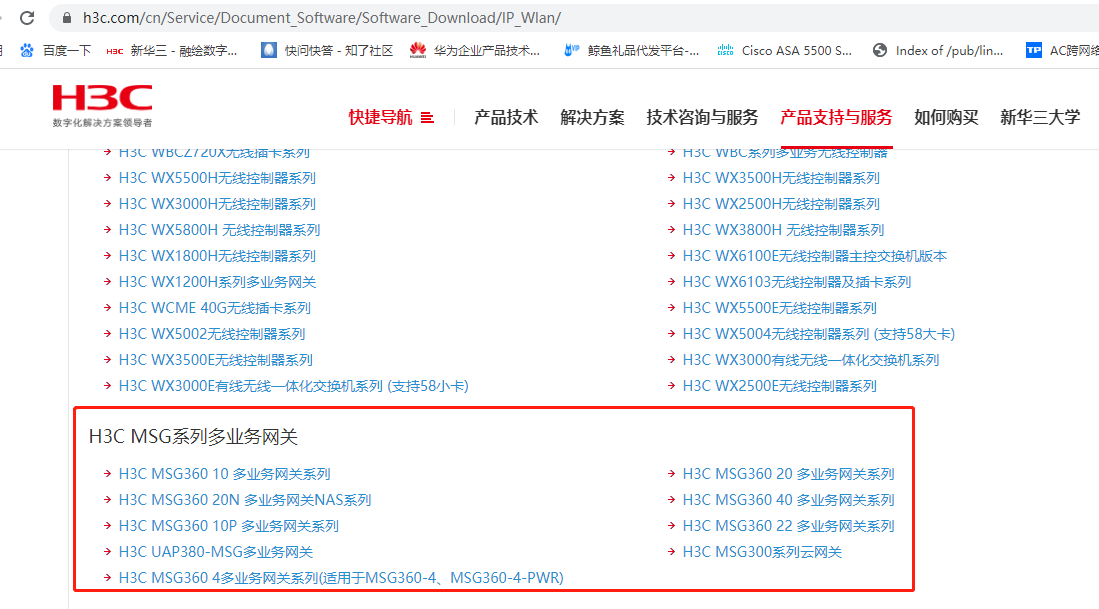
Task: Open the 百度一下 bookmark
Action: pos(56,50)
